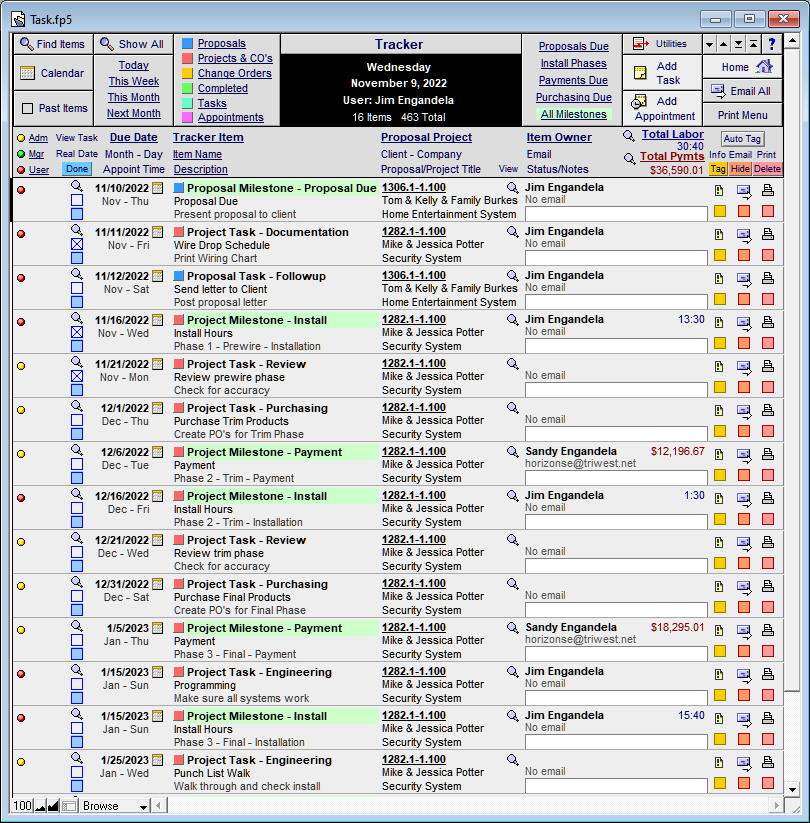Print icon for 1/25/2023 Engineering row

pos(767,762)
